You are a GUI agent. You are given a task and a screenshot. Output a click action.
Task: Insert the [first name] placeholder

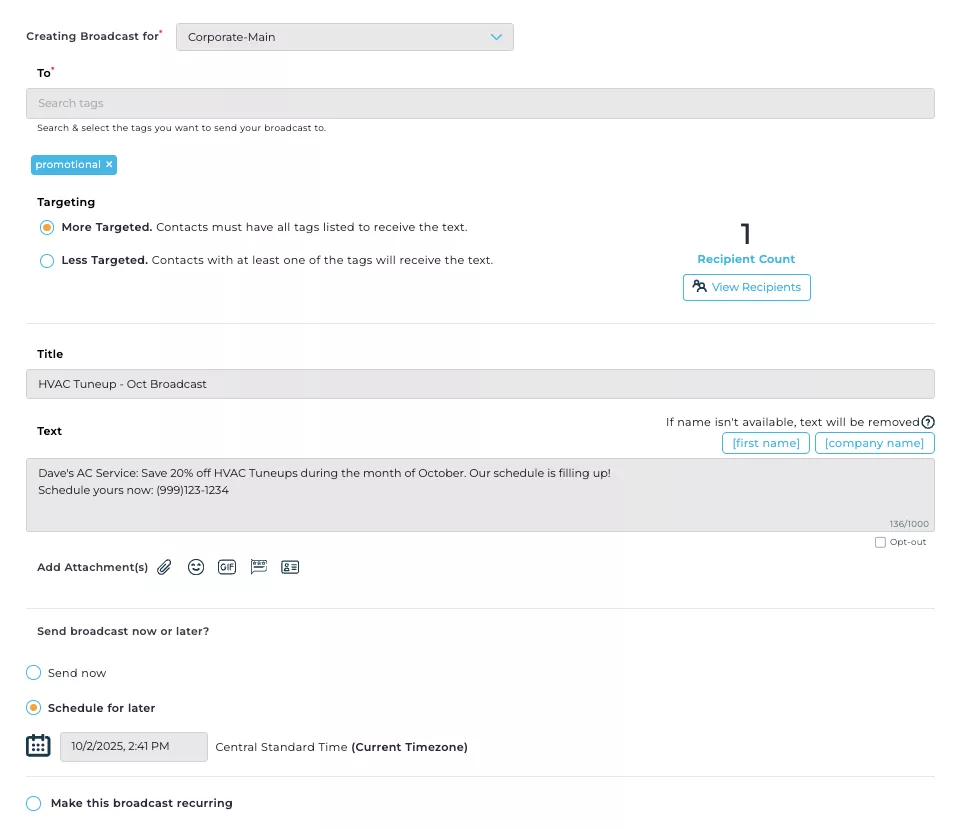(765, 443)
